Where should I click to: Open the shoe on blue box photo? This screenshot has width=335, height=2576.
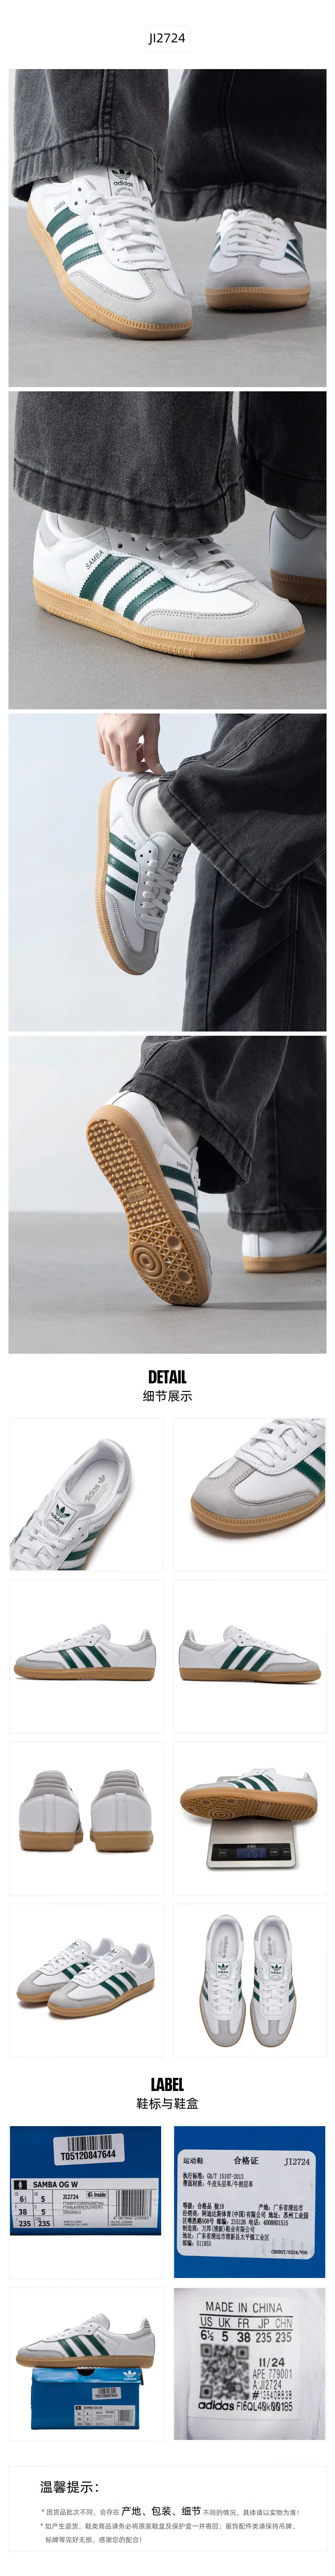(87, 2364)
